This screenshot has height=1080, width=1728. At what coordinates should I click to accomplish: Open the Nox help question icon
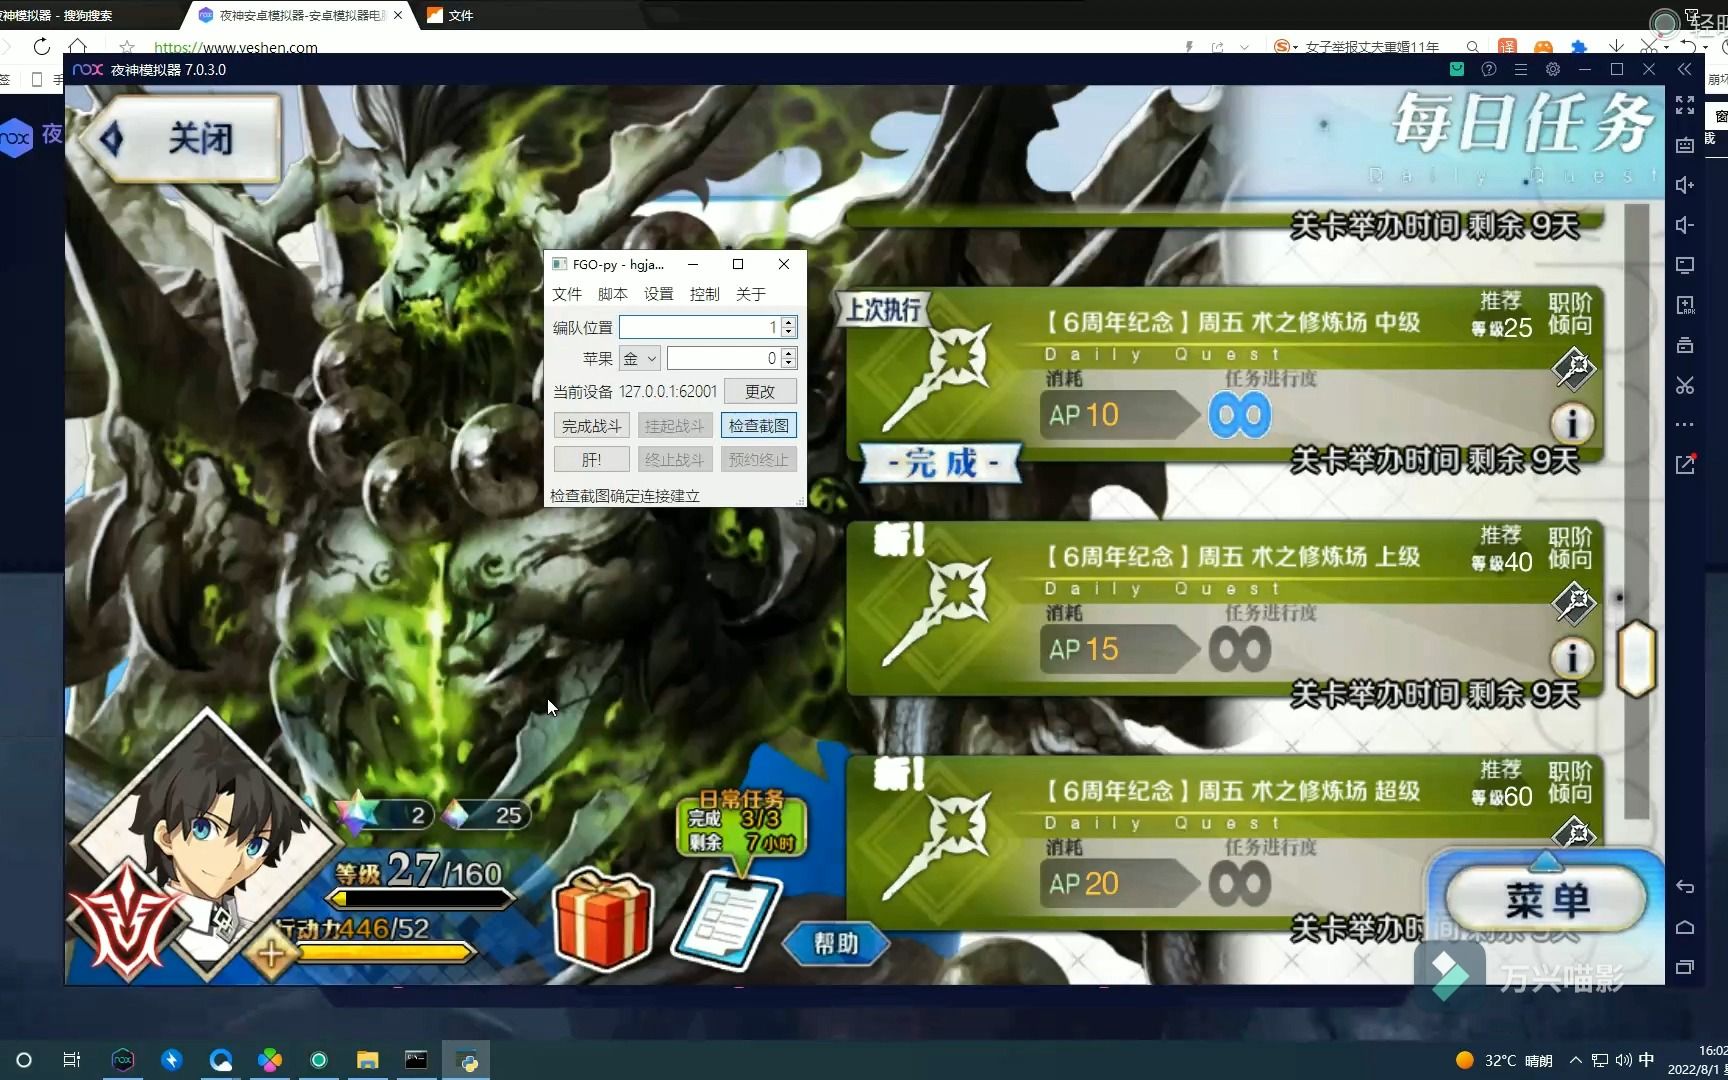[1489, 69]
